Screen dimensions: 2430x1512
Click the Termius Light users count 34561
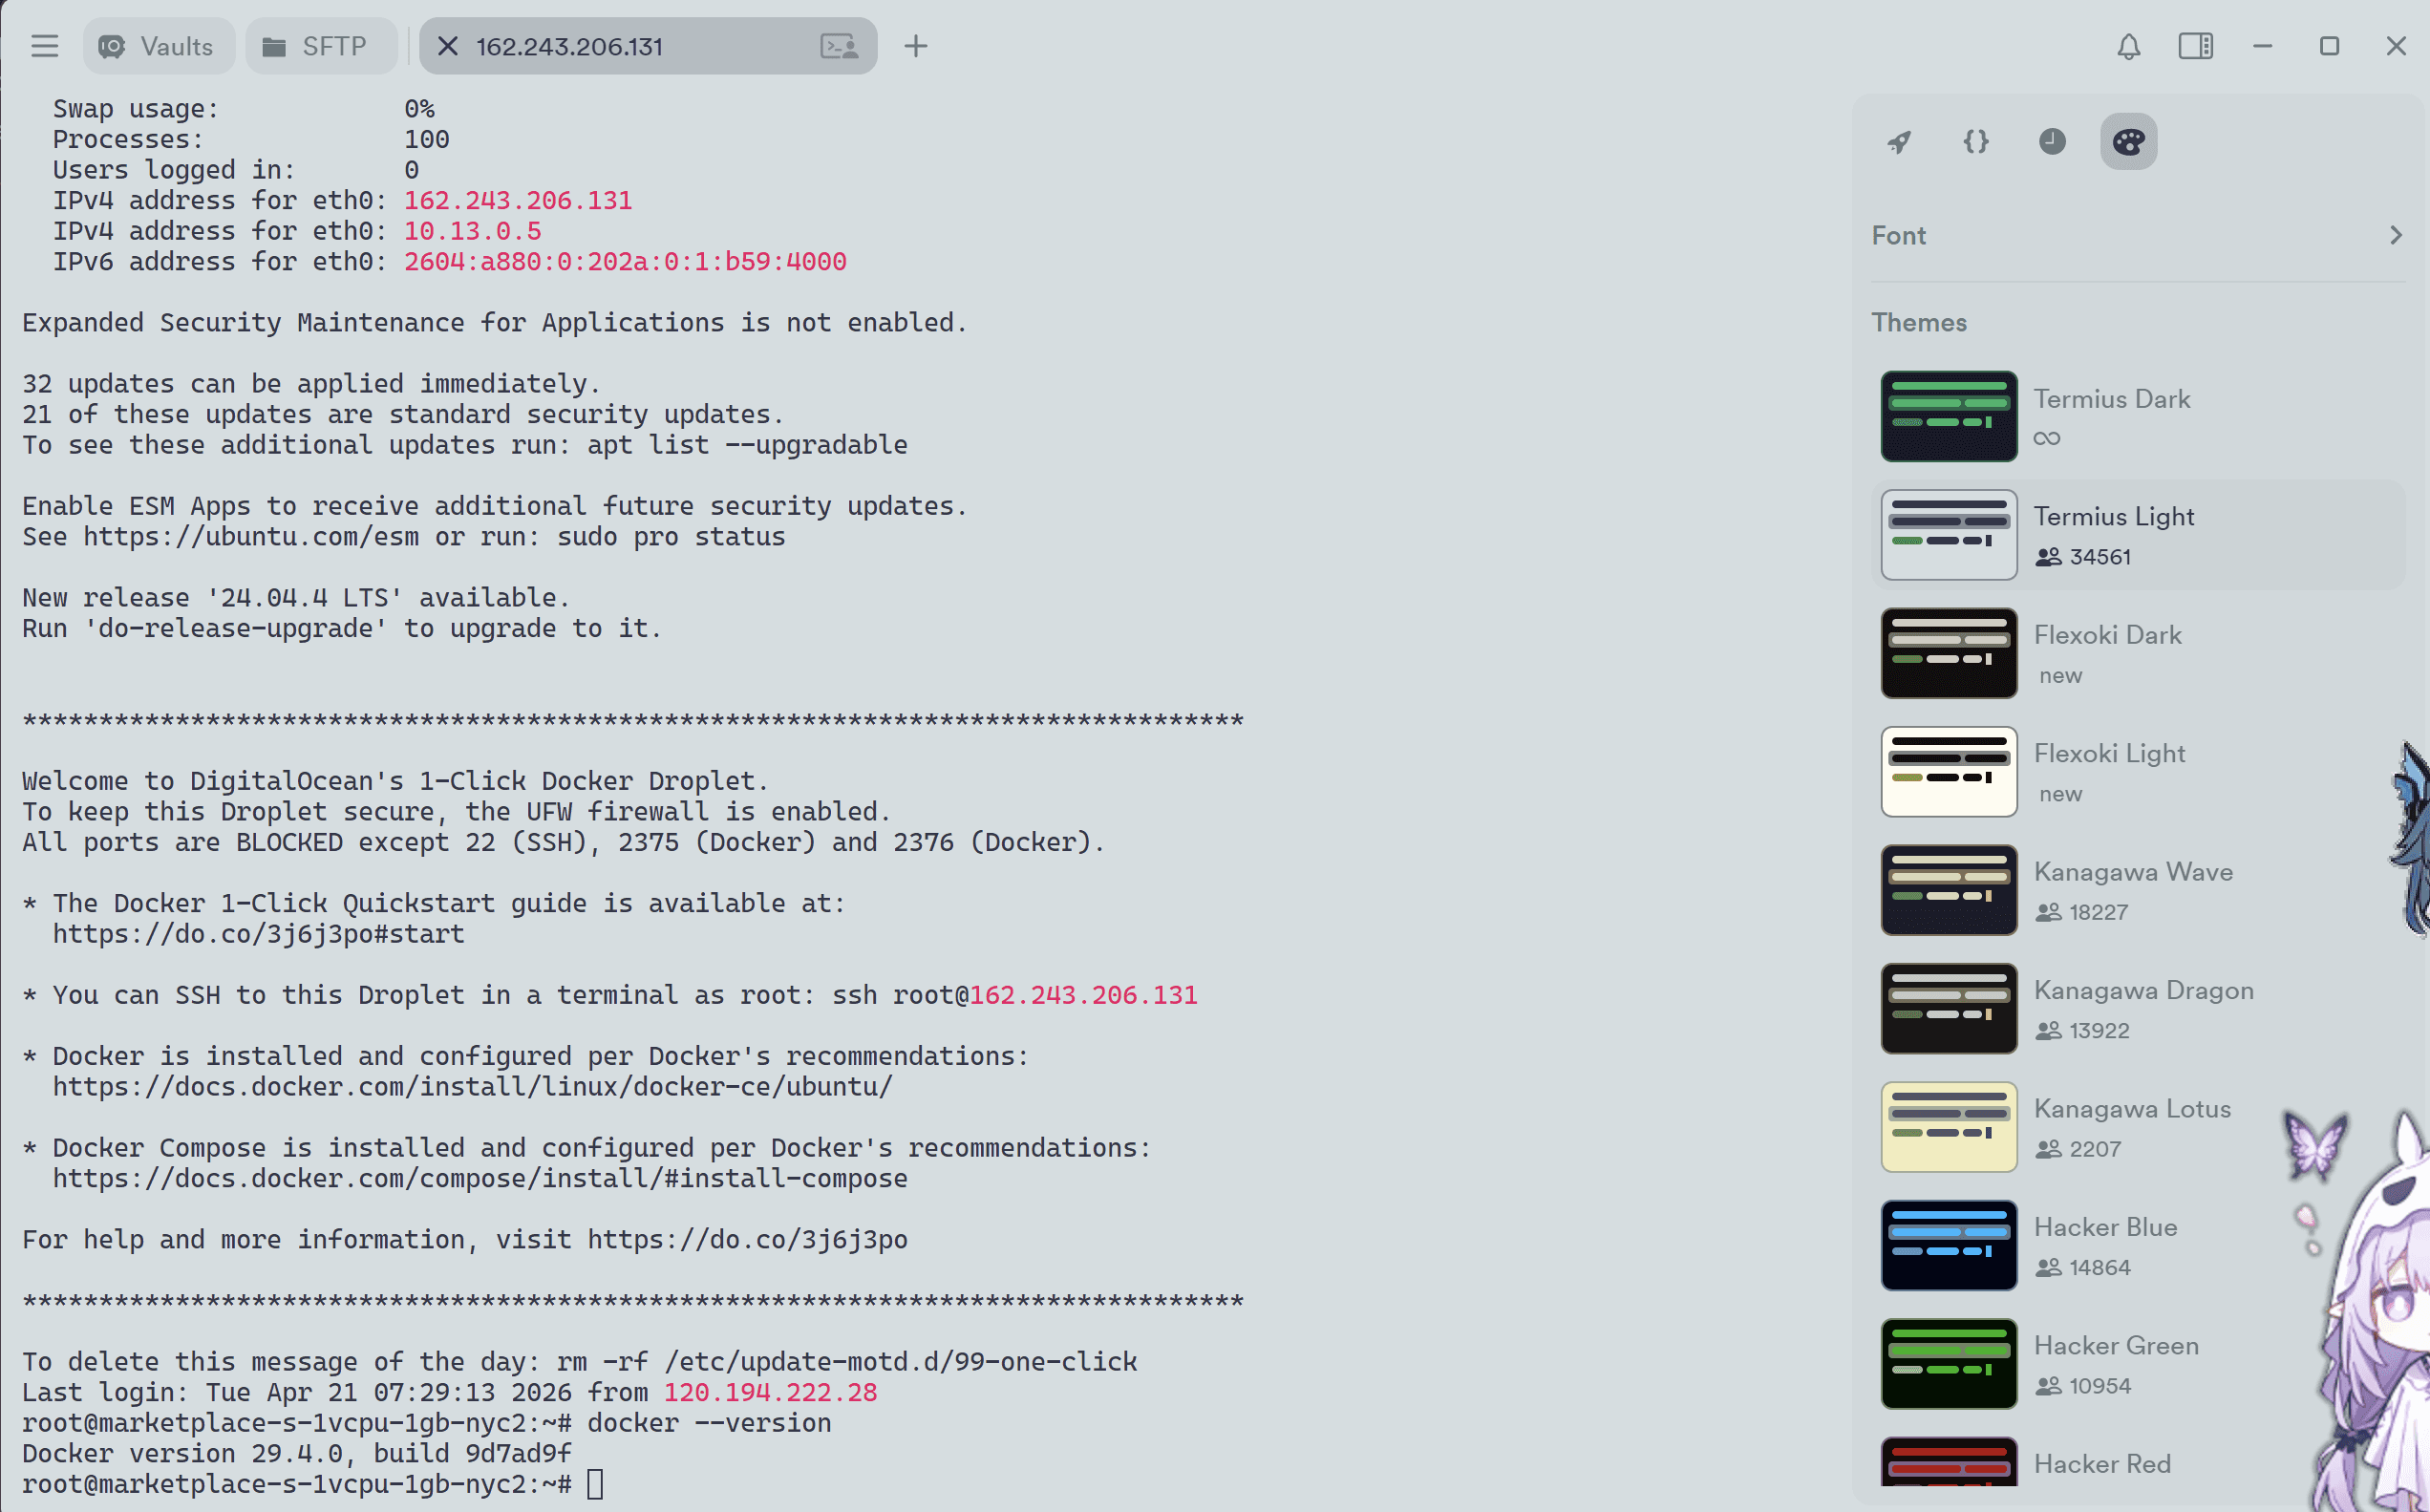[2083, 557]
